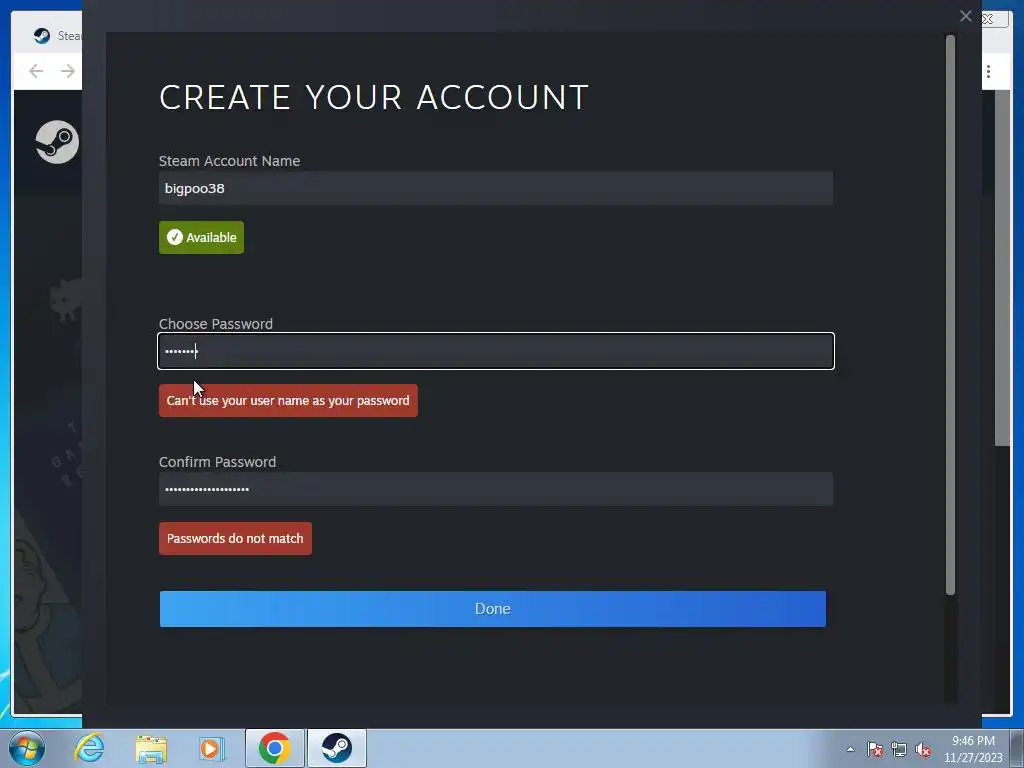
Task: Show hidden system tray icons
Action: (850, 749)
